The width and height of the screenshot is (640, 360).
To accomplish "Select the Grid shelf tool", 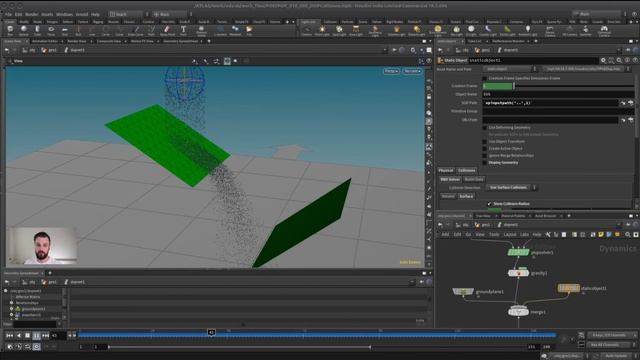I will (64, 30).
